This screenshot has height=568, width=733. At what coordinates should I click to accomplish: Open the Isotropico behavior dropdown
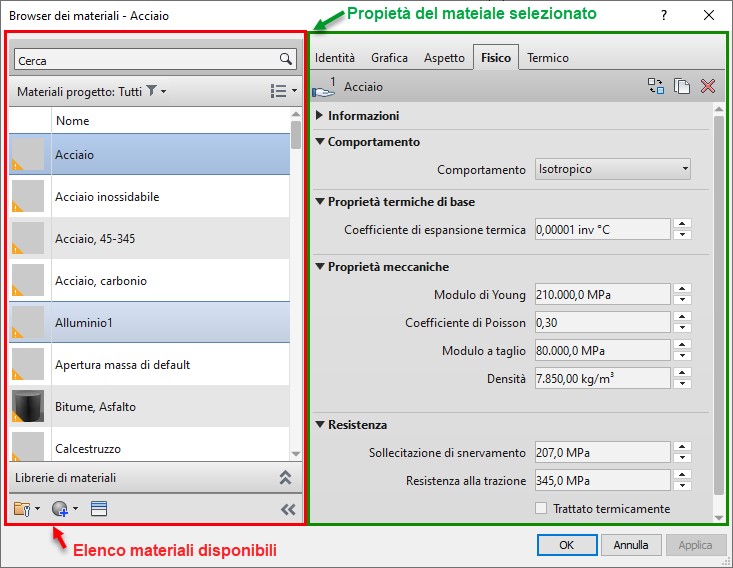[613, 169]
